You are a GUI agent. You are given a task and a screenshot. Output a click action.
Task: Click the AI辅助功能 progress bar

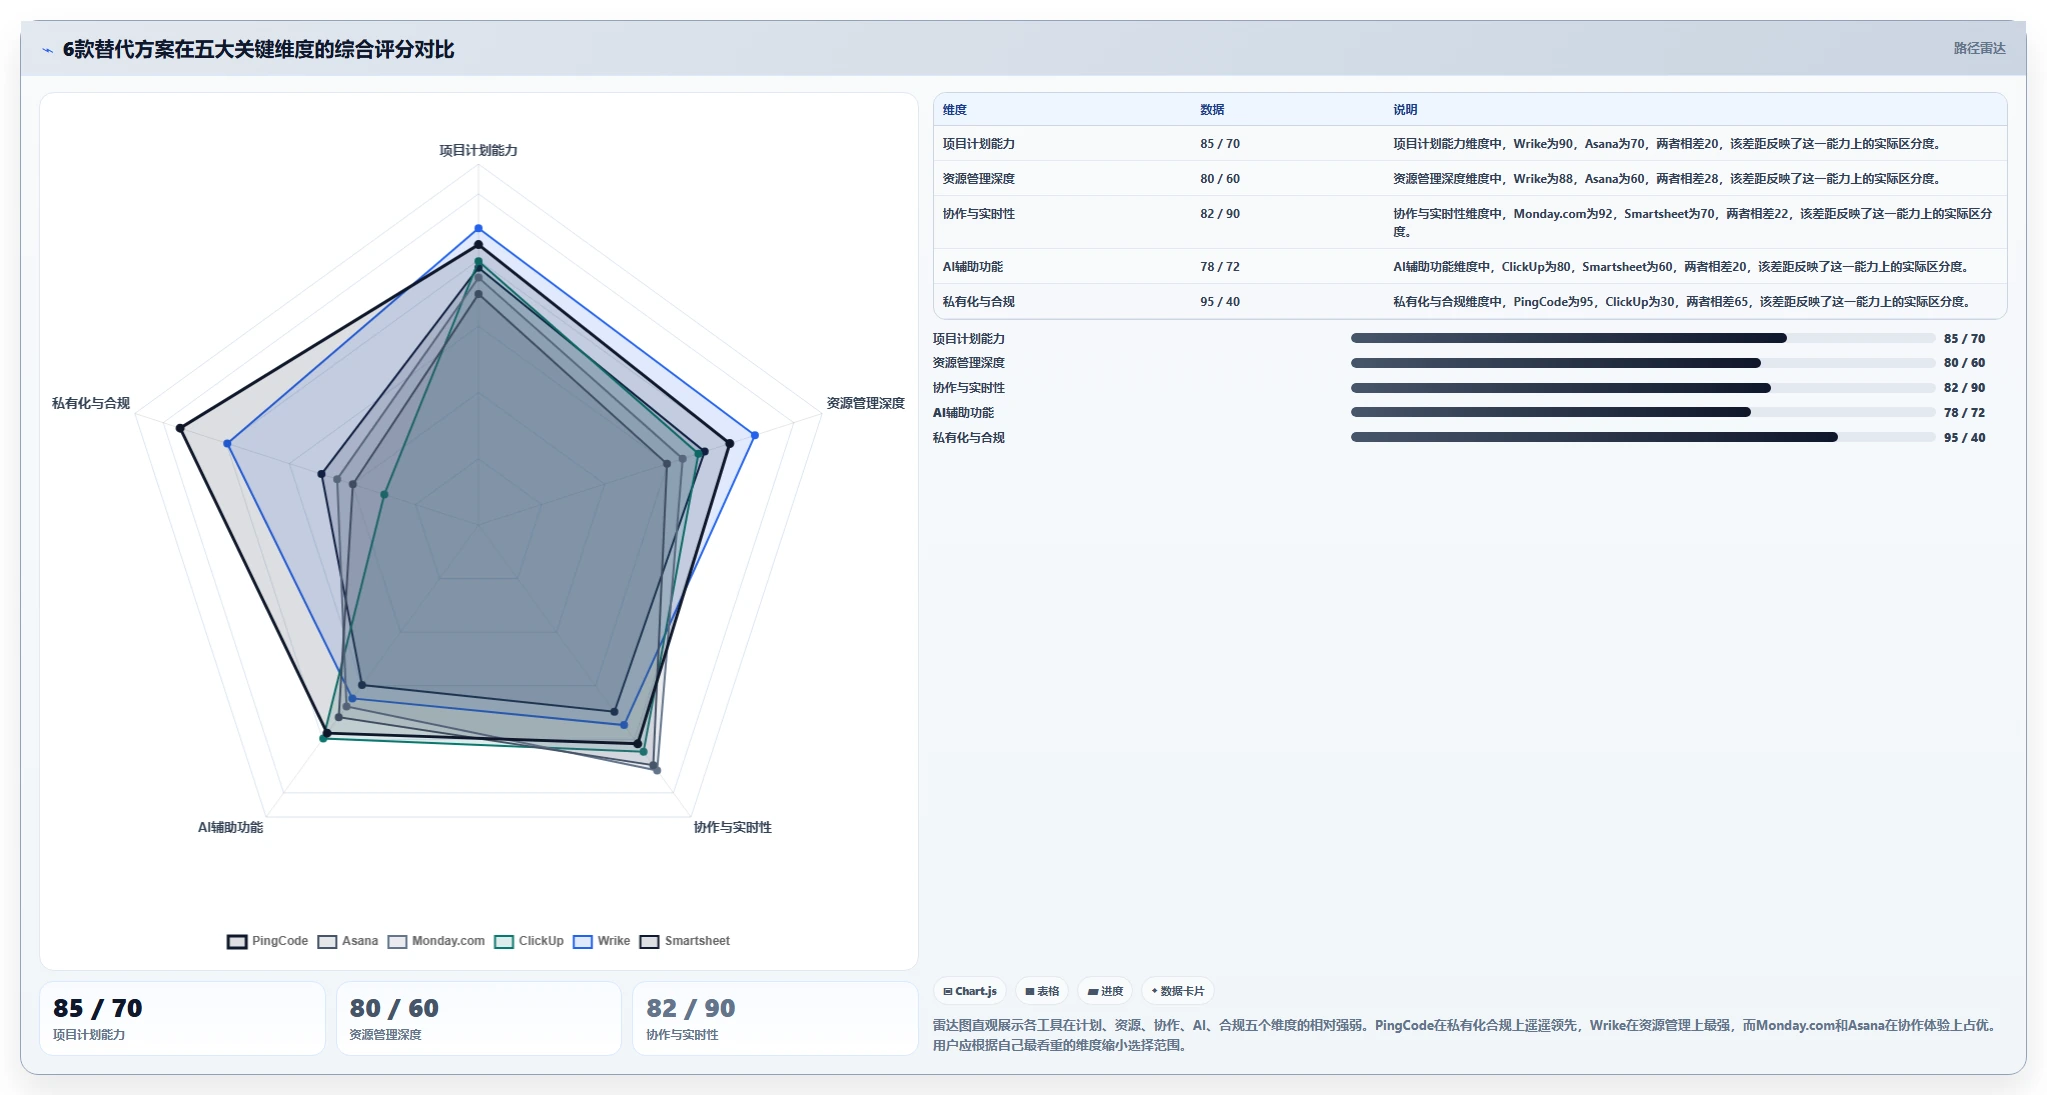coord(1642,412)
